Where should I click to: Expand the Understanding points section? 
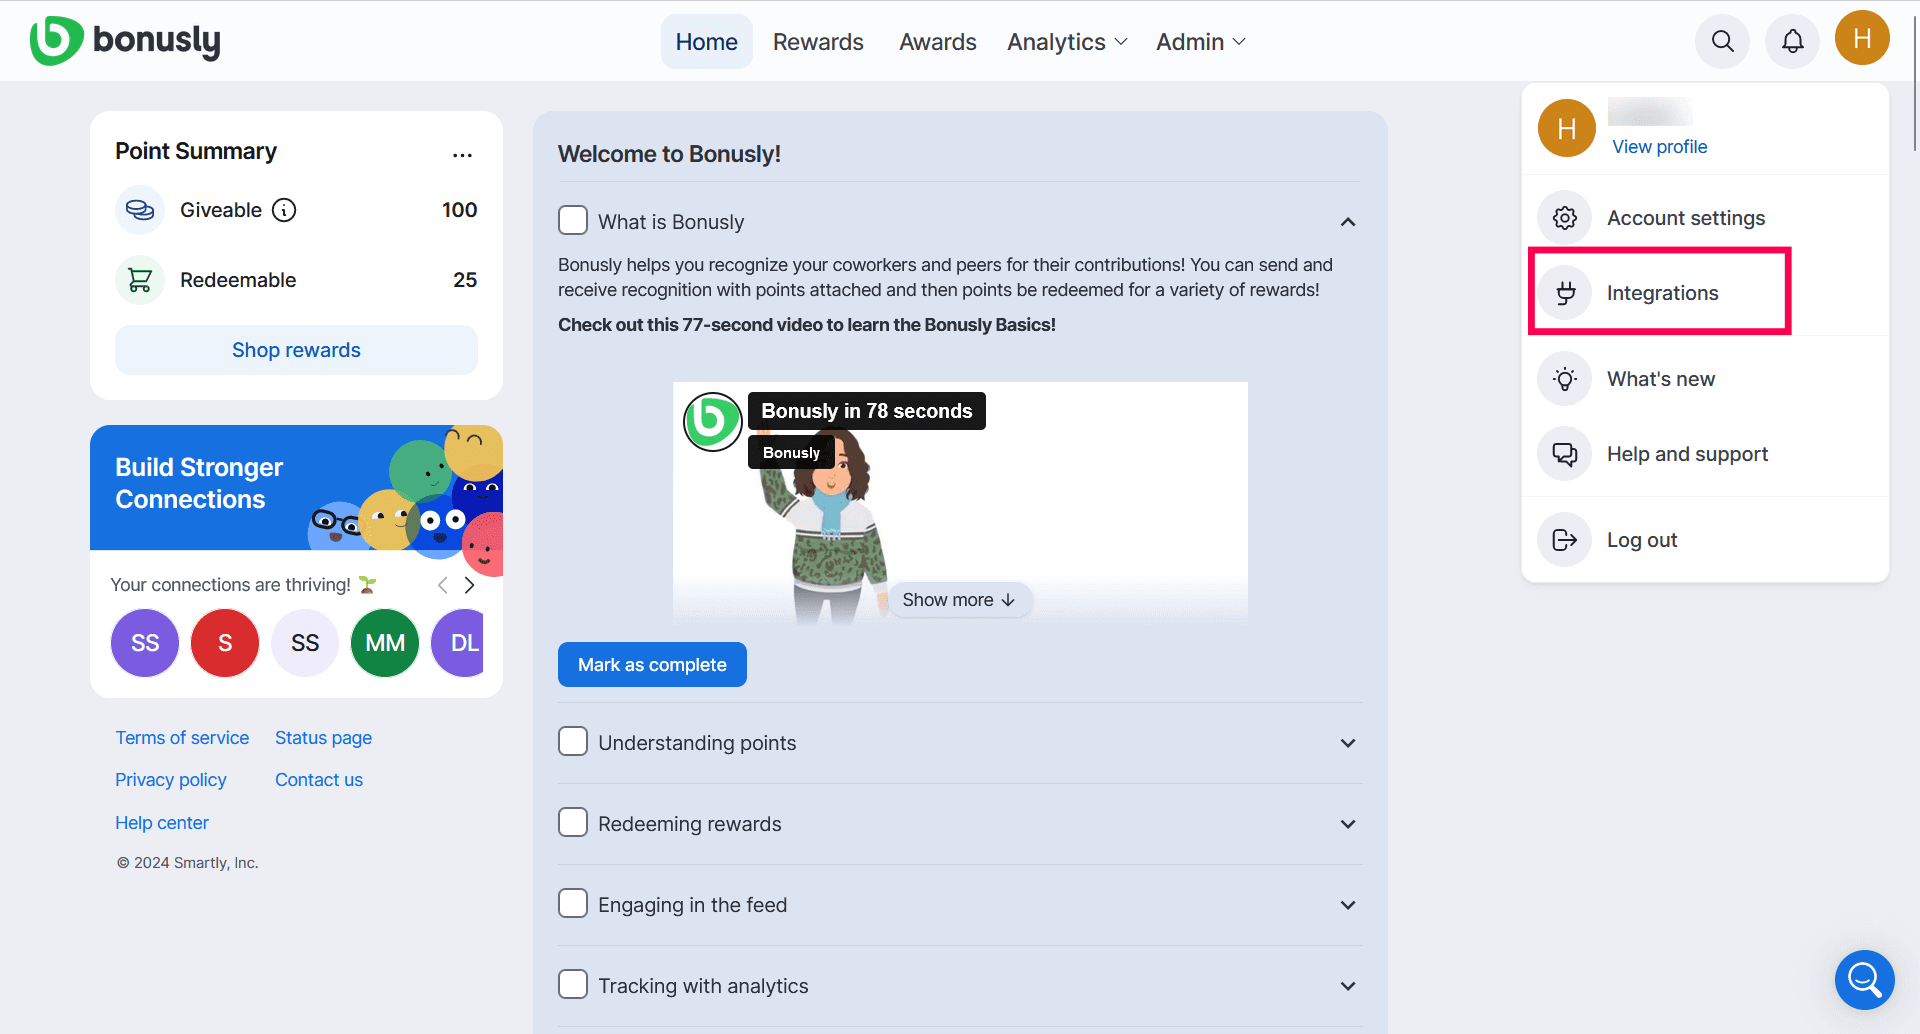(x=1348, y=743)
